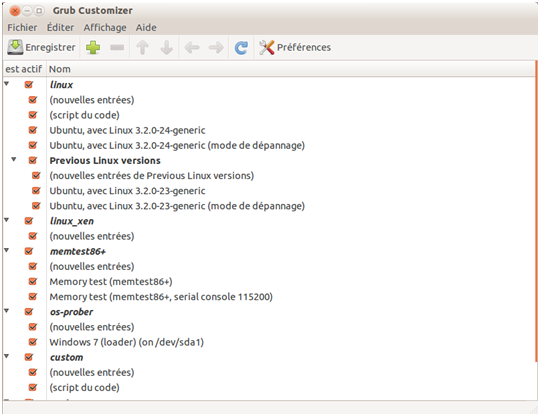The image size is (540, 416).
Task: Uncheck the linux script checkbox
Action: click(29, 85)
